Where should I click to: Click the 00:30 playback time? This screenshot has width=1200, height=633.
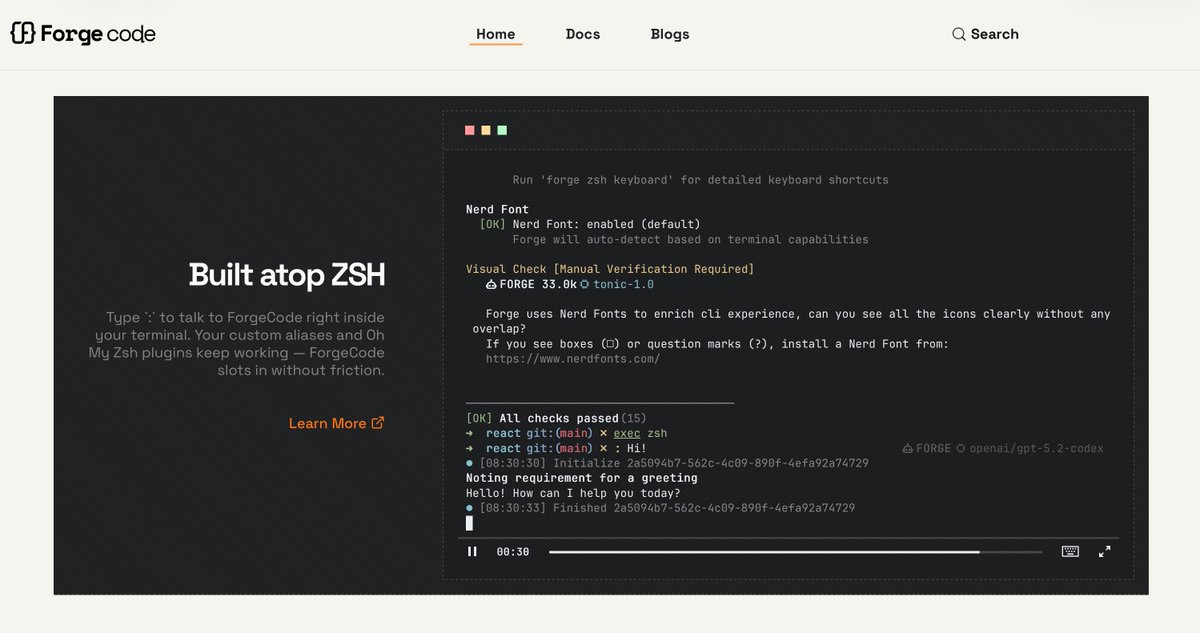(x=513, y=552)
